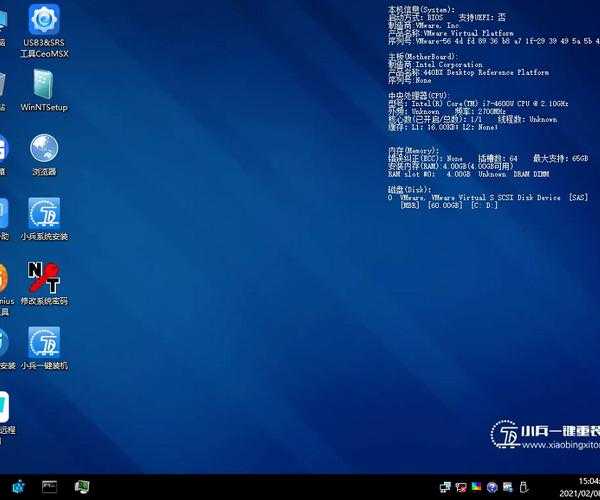Launch WinNTSetup from the desktop
Viewport: 600px width, 500px height.
(44, 85)
